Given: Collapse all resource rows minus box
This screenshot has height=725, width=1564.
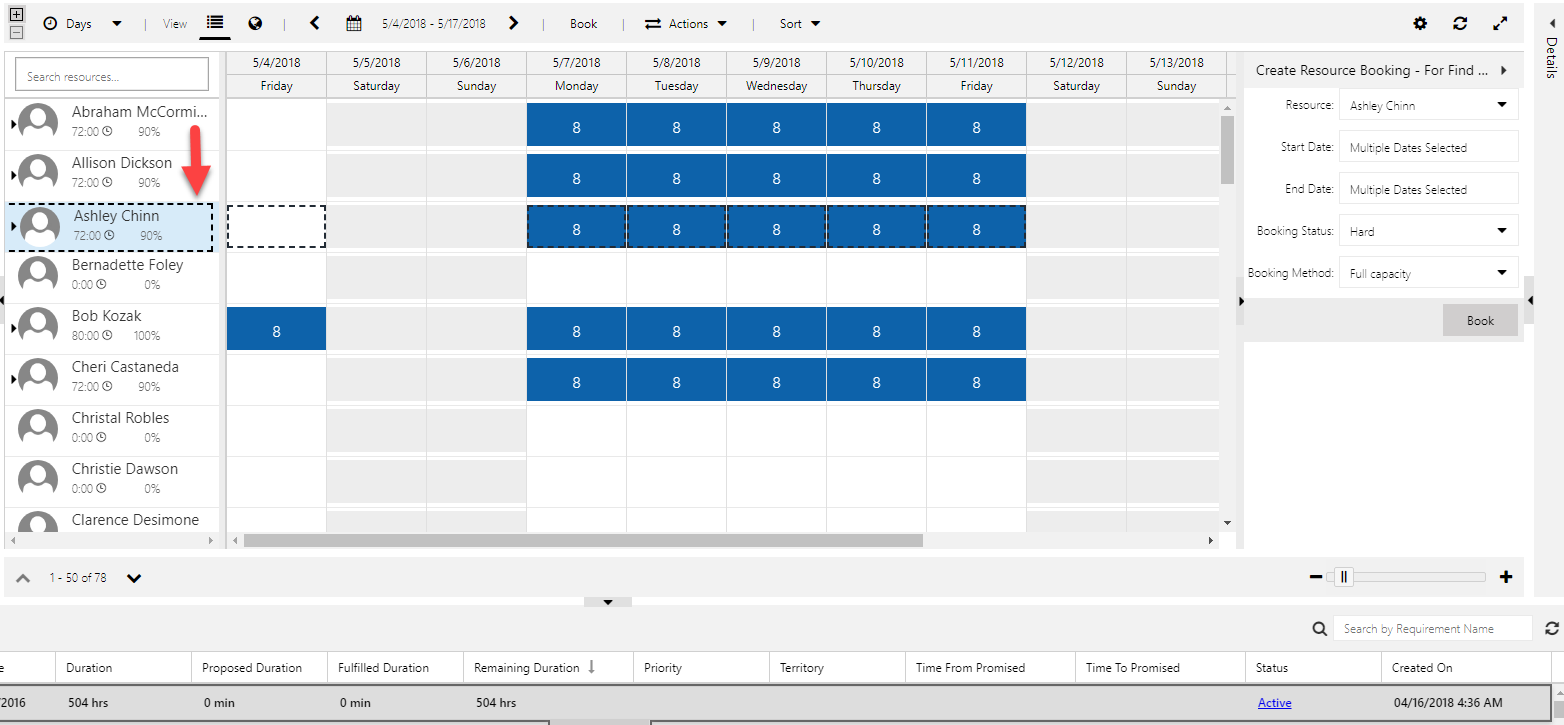Looking at the screenshot, I should click(x=16, y=32).
